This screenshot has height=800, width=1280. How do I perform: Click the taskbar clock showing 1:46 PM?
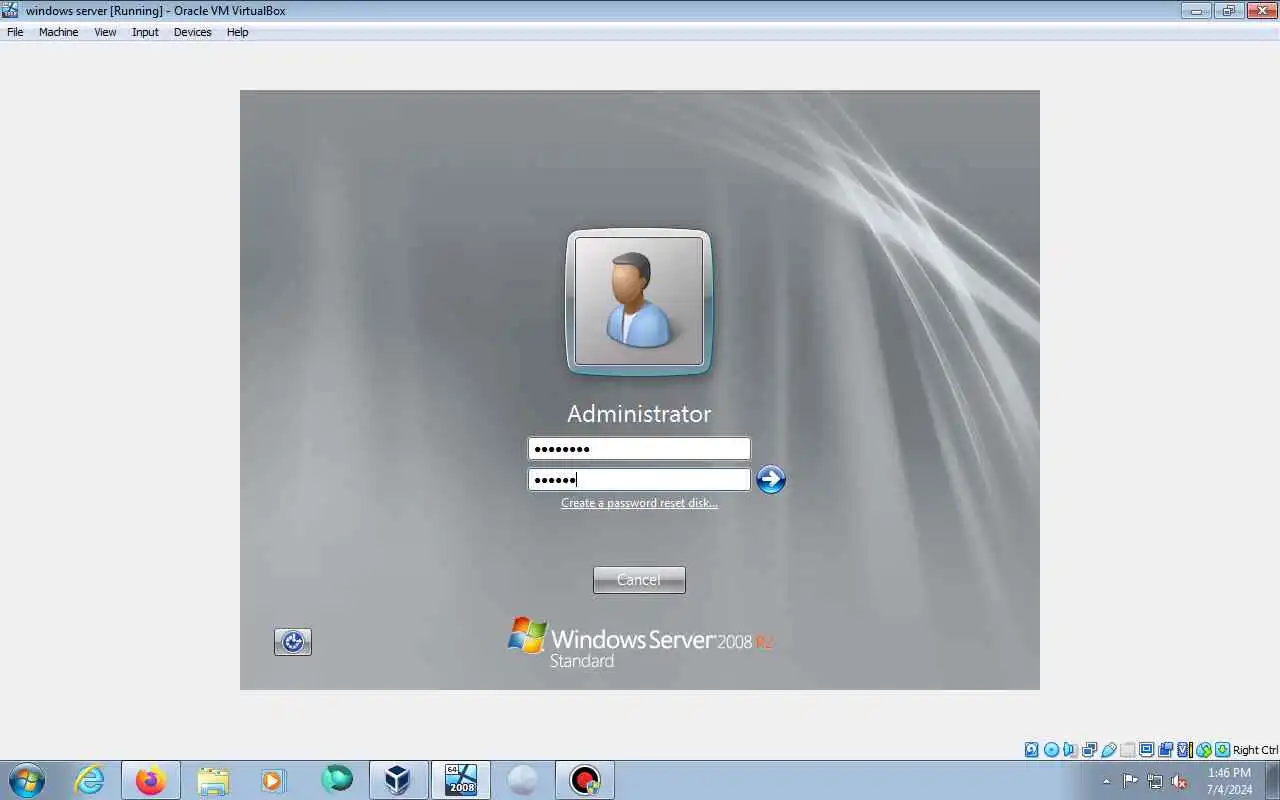1229,781
